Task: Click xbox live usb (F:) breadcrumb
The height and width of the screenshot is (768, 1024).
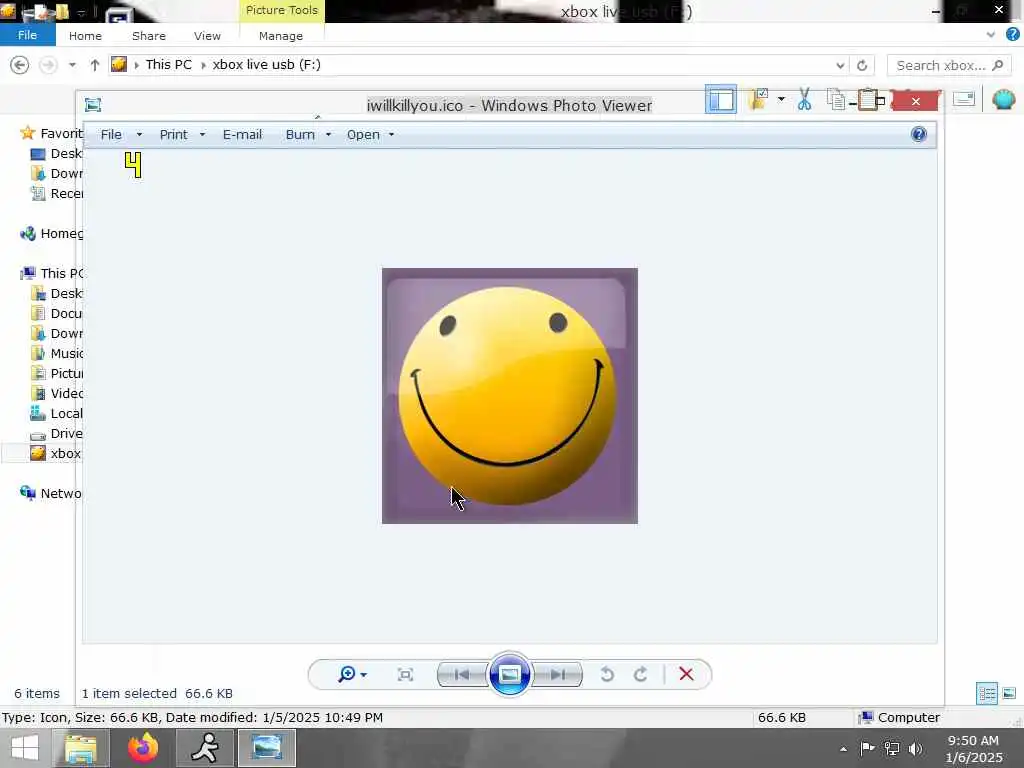Action: (x=266, y=65)
